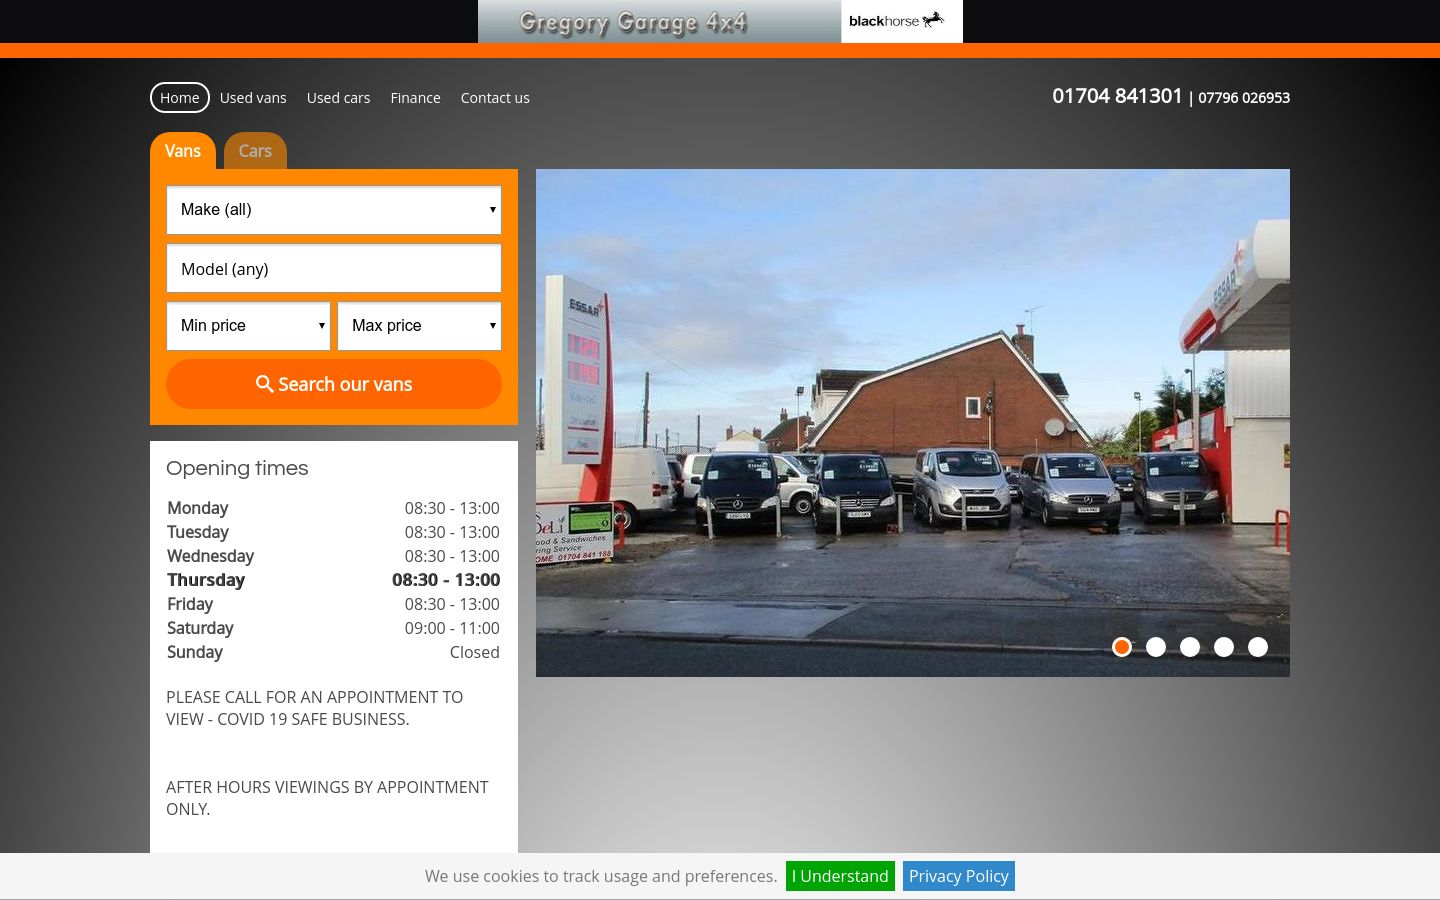Go to the Used cars page

pyautogui.click(x=338, y=97)
